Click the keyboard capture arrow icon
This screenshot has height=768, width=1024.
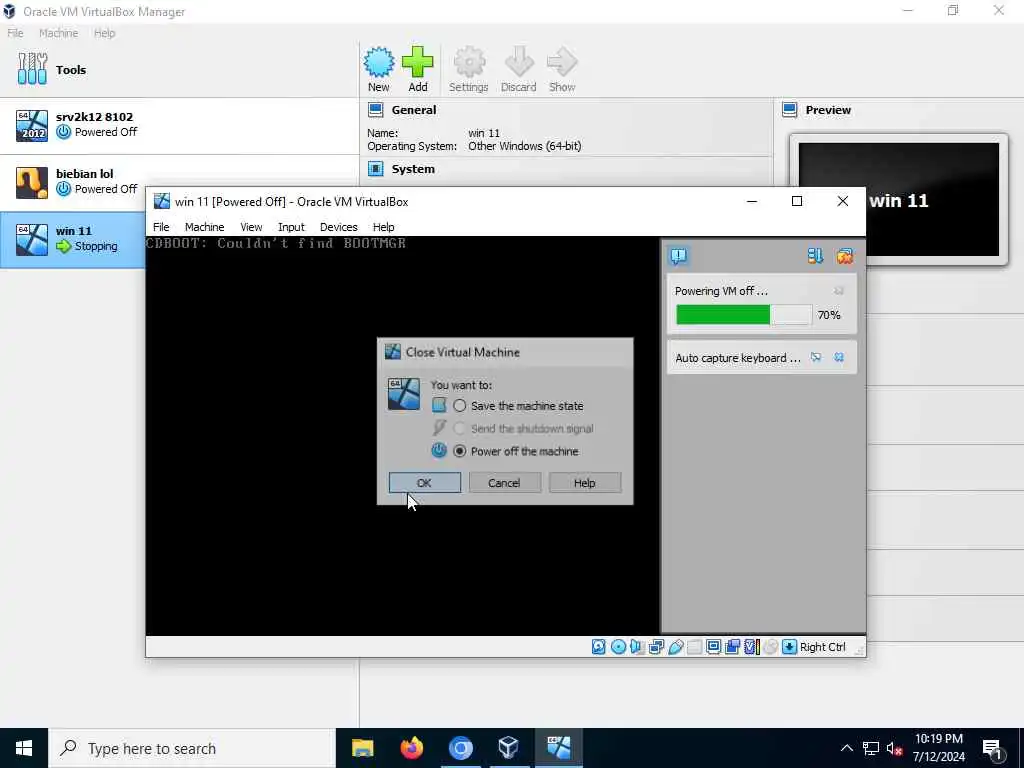[790, 647]
